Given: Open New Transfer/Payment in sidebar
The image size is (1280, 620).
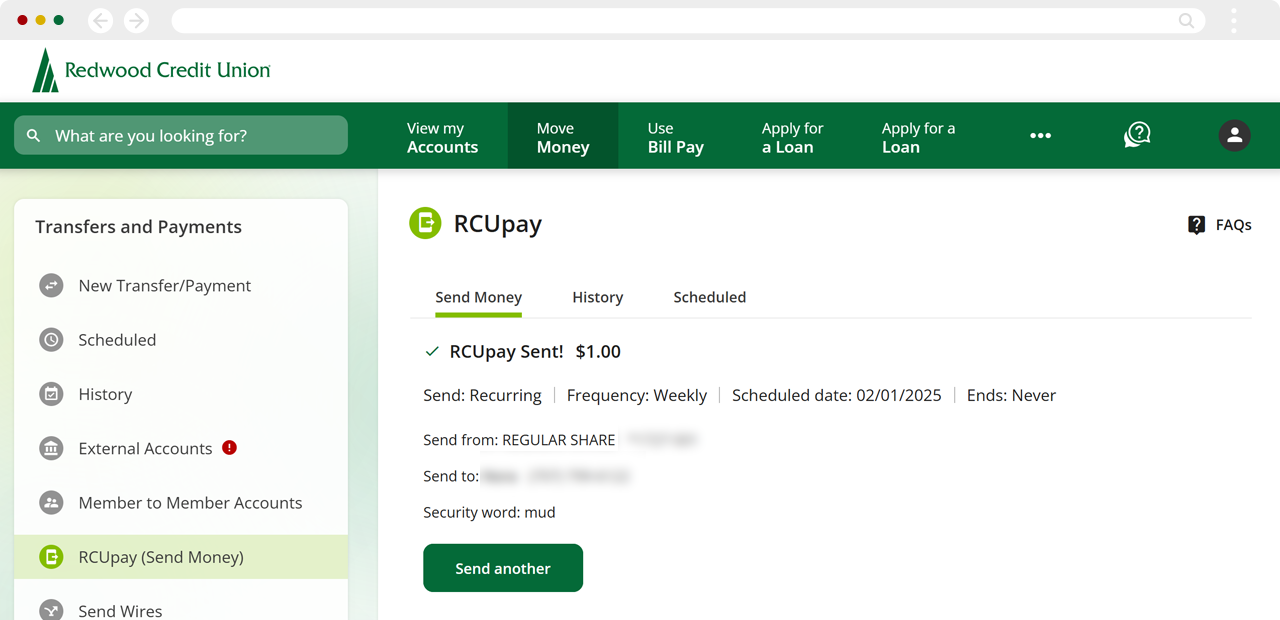Looking at the screenshot, I should point(181,286).
